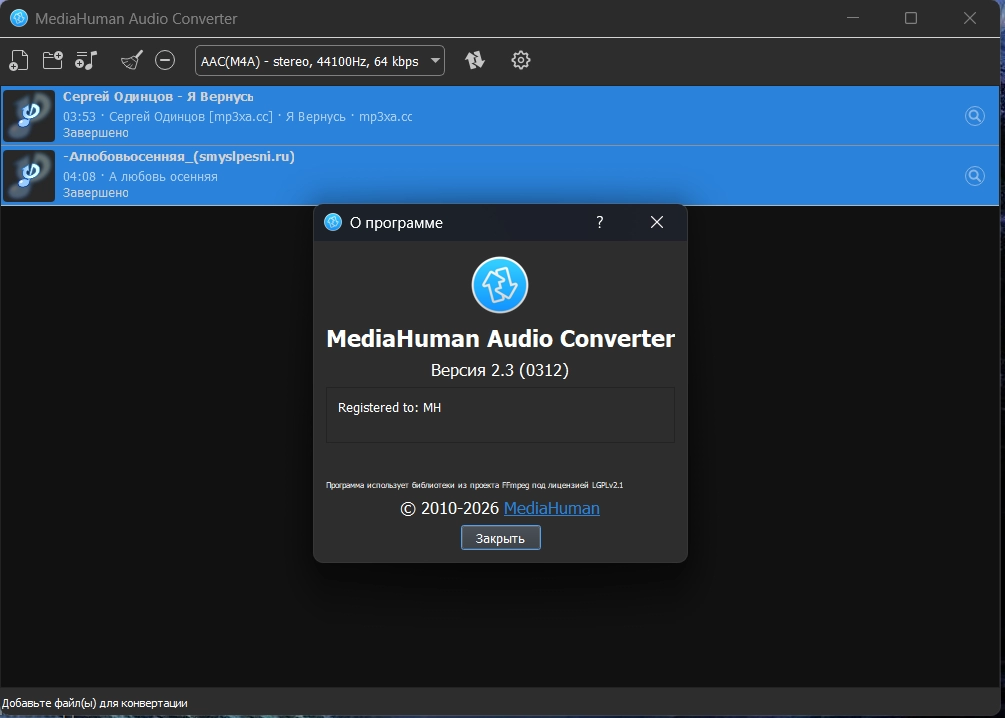Click the Add file icon in toolbar

click(x=18, y=60)
